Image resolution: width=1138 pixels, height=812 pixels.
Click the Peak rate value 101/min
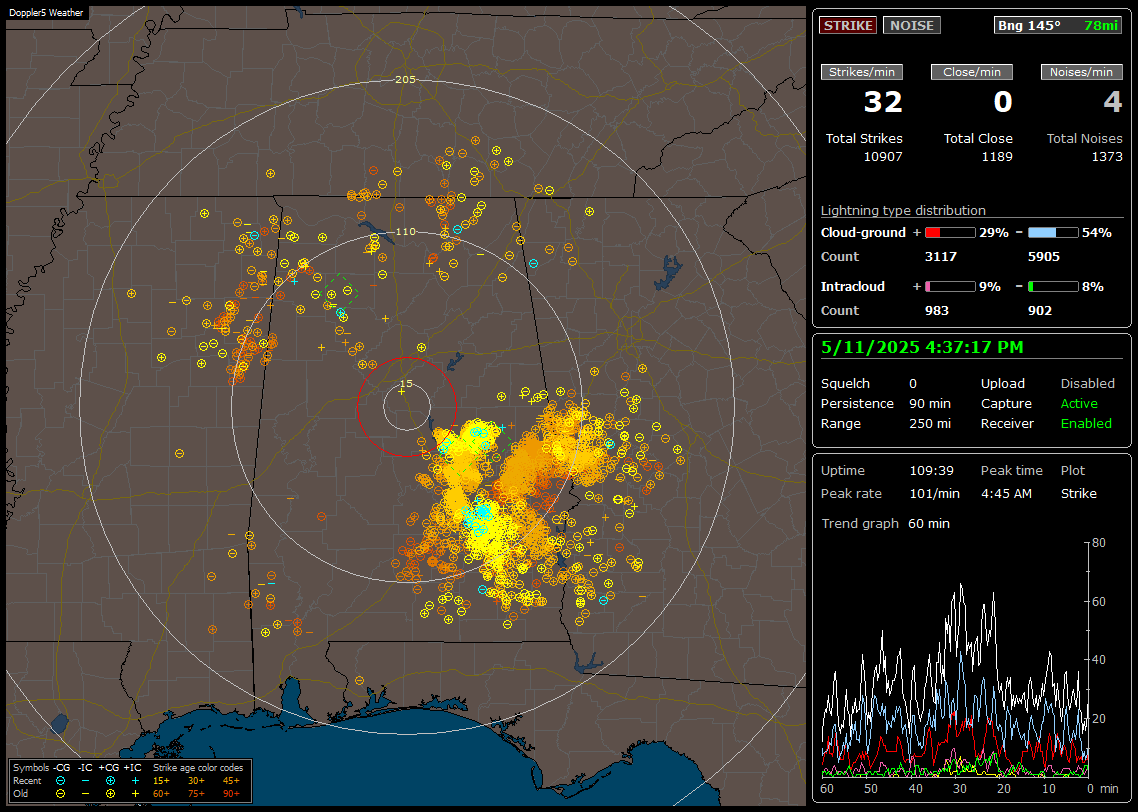pos(934,494)
